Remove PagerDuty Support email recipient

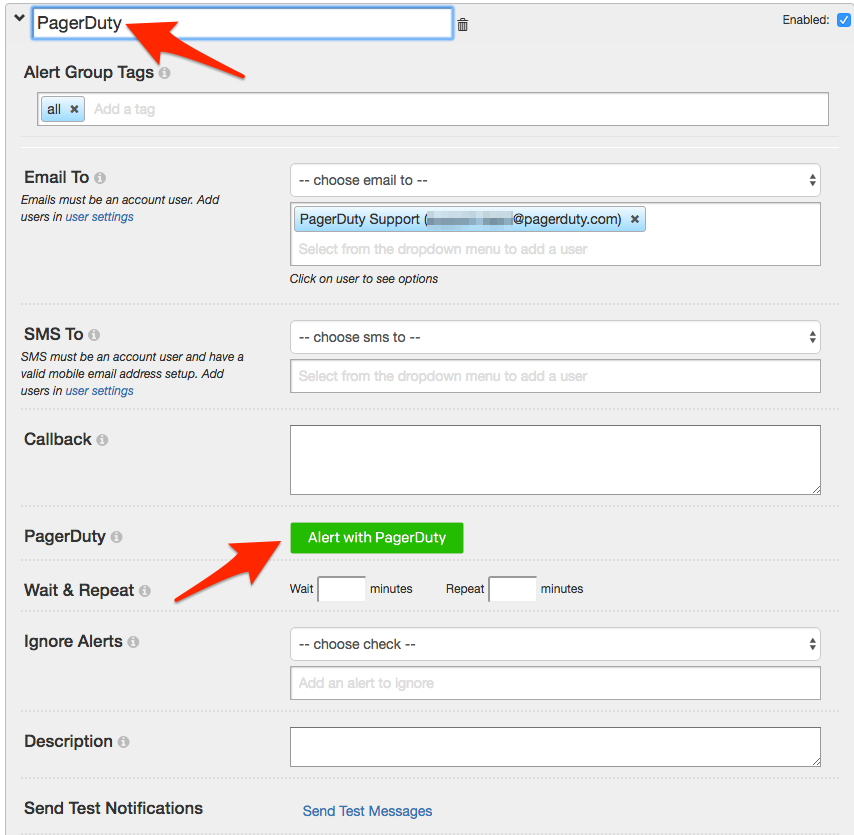pyautogui.click(x=634, y=219)
